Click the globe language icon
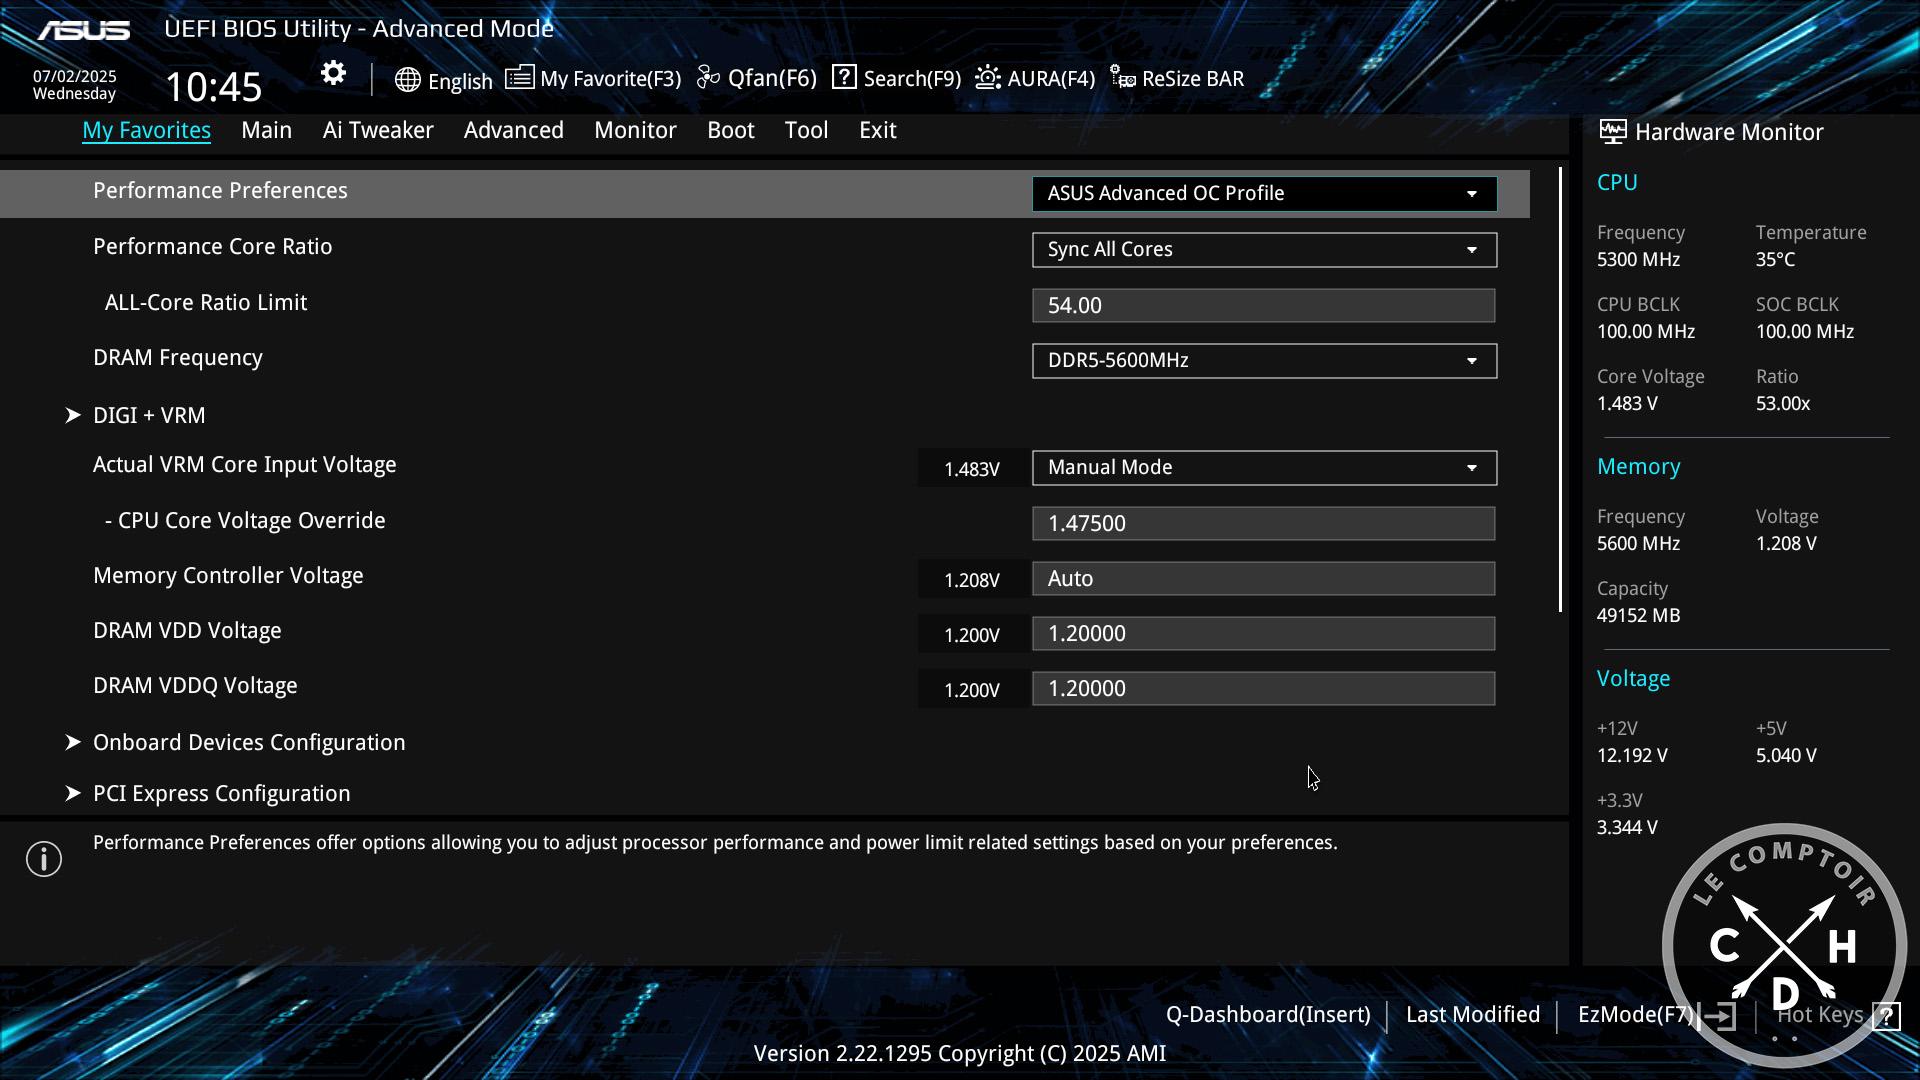This screenshot has width=1920, height=1080. [407, 80]
